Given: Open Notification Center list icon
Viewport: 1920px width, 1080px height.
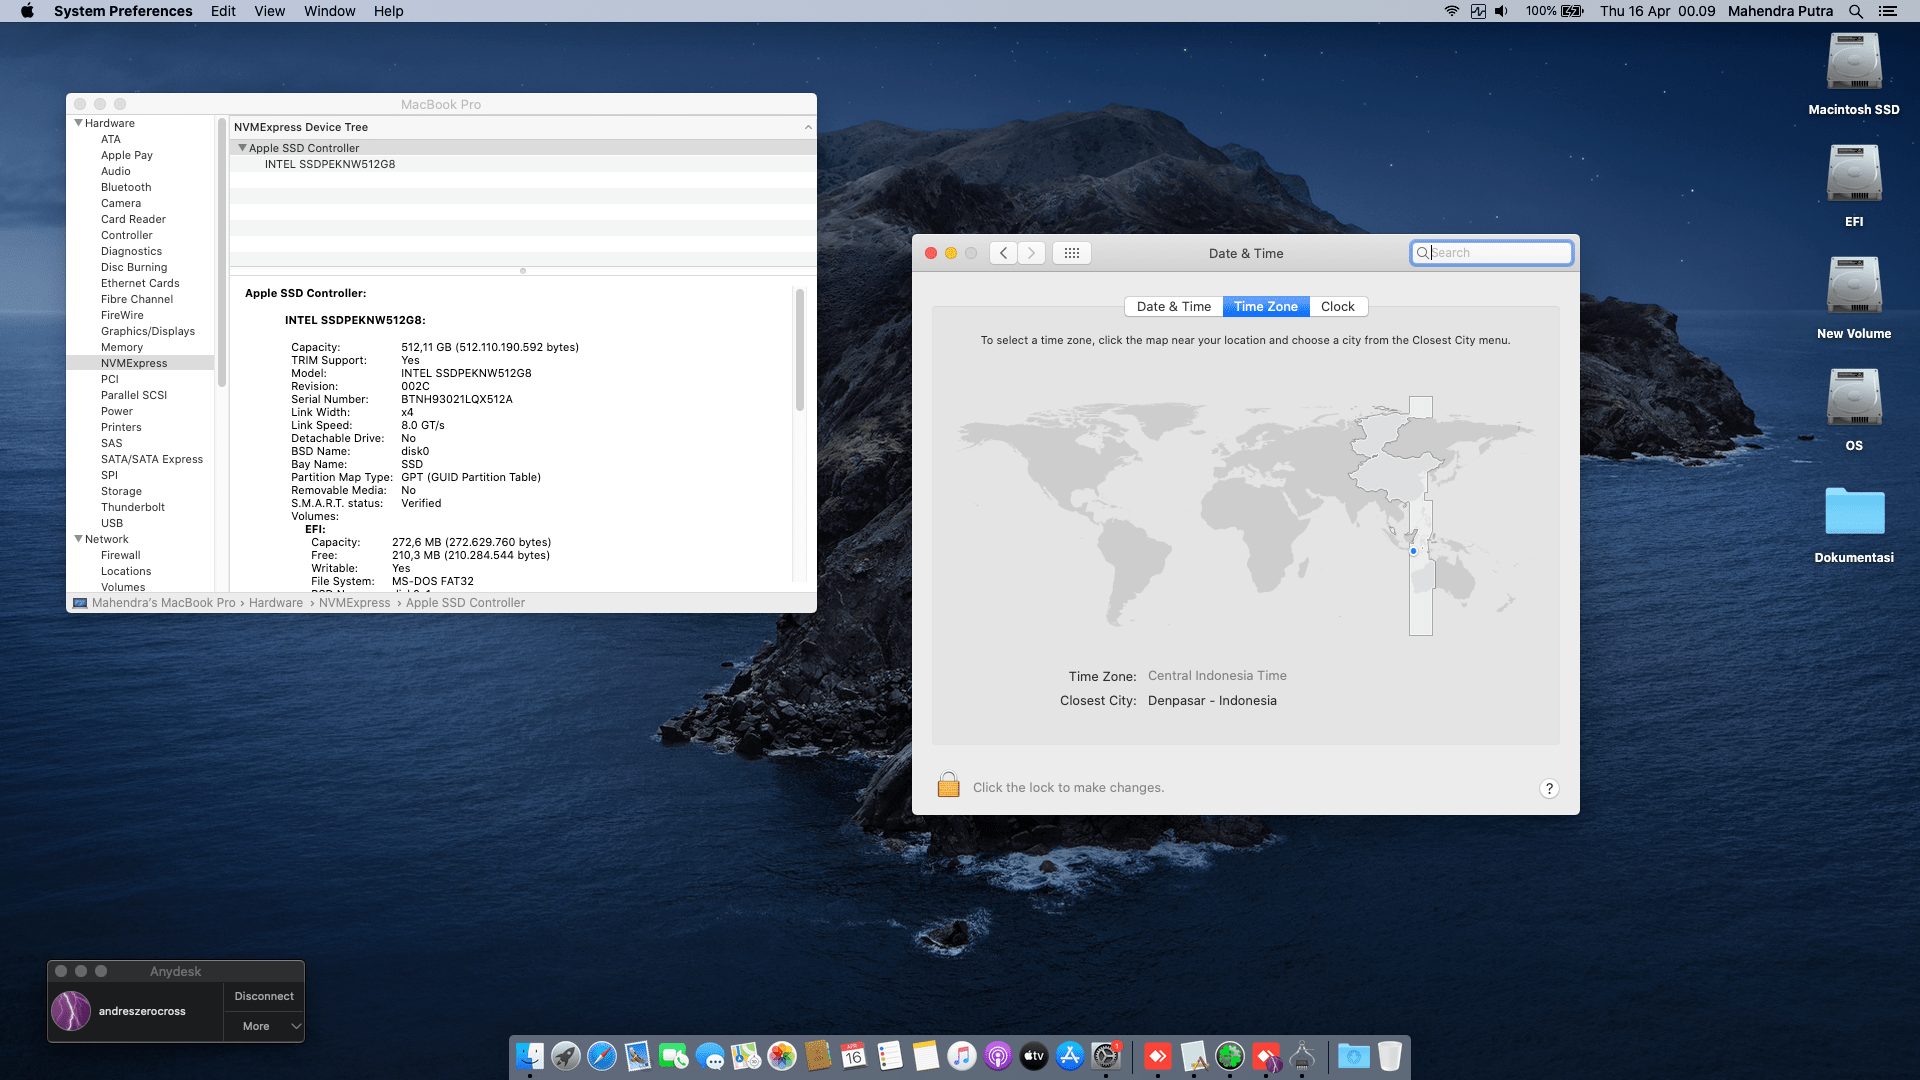Looking at the screenshot, I should tap(1887, 11).
